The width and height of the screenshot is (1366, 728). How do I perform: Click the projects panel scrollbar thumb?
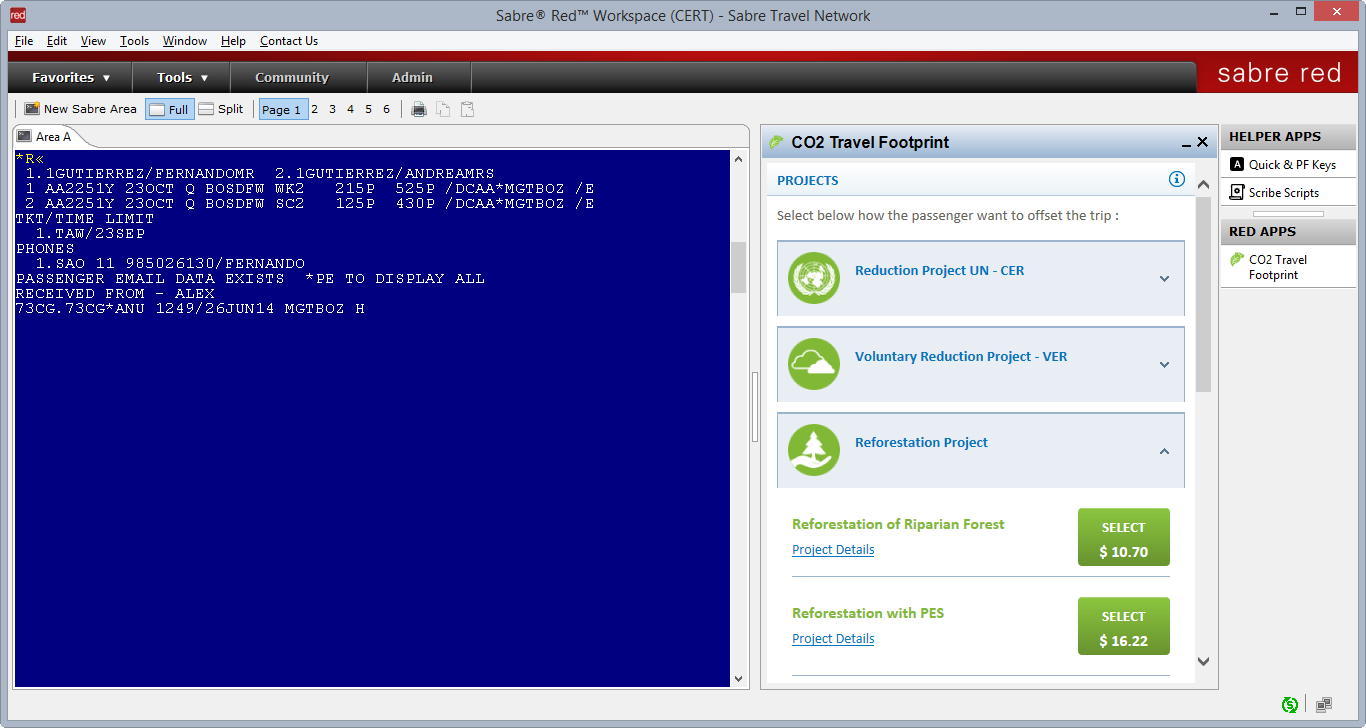pyautogui.click(x=1203, y=295)
